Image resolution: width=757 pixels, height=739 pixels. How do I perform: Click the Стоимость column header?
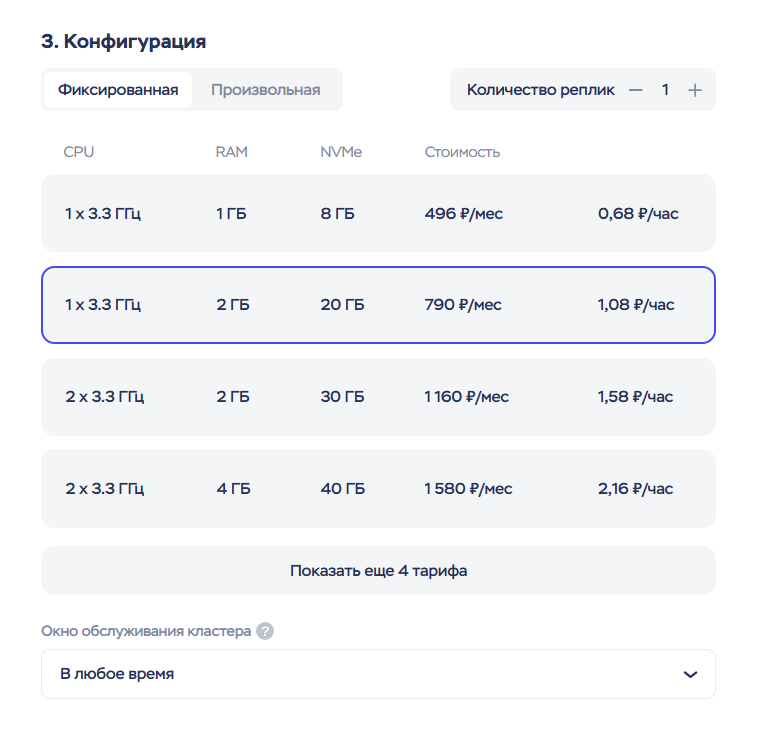tap(462, 152)
